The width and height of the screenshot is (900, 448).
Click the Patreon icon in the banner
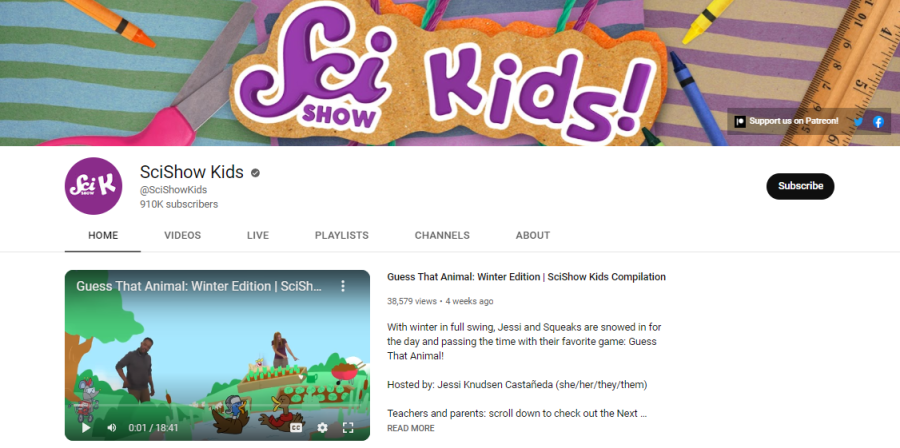[740, 122]
